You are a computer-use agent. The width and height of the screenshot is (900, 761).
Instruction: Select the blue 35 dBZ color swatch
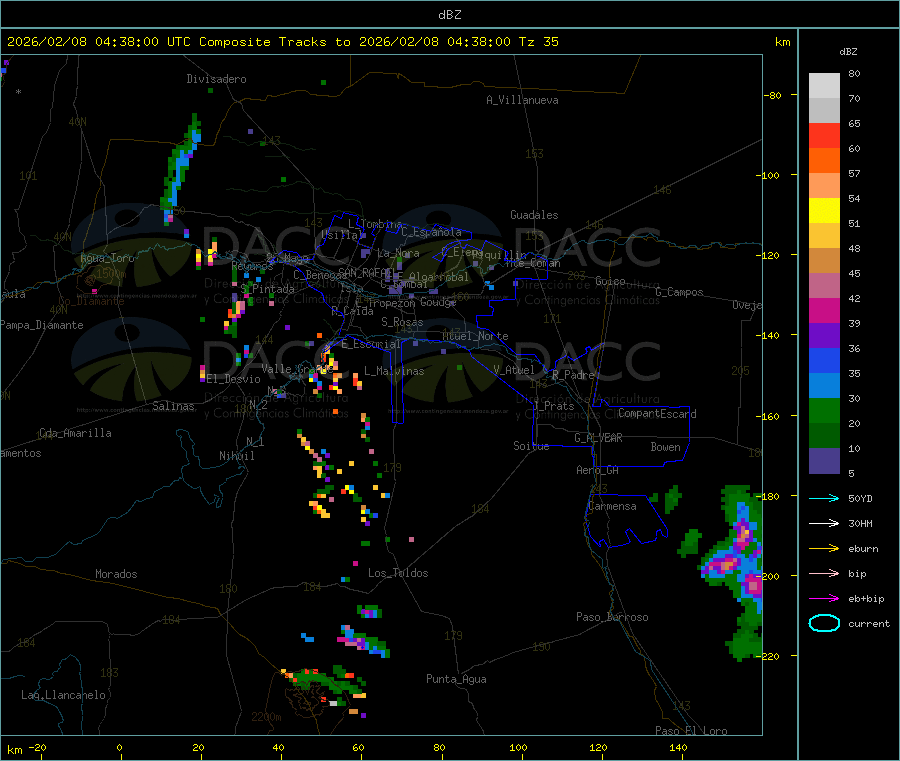click(x=824, y=361)
